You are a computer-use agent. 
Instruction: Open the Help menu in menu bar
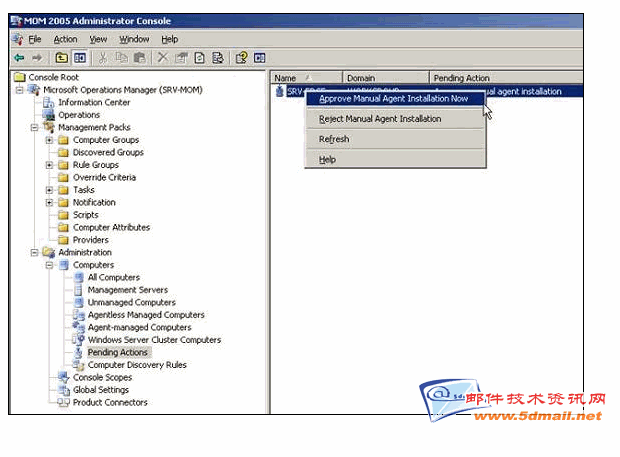[170, 39]
